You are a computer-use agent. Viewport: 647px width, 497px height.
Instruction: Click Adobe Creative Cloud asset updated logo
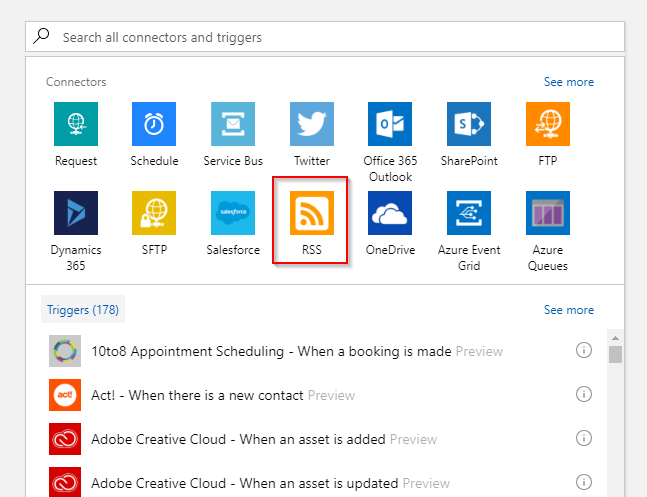click(65, 482)
